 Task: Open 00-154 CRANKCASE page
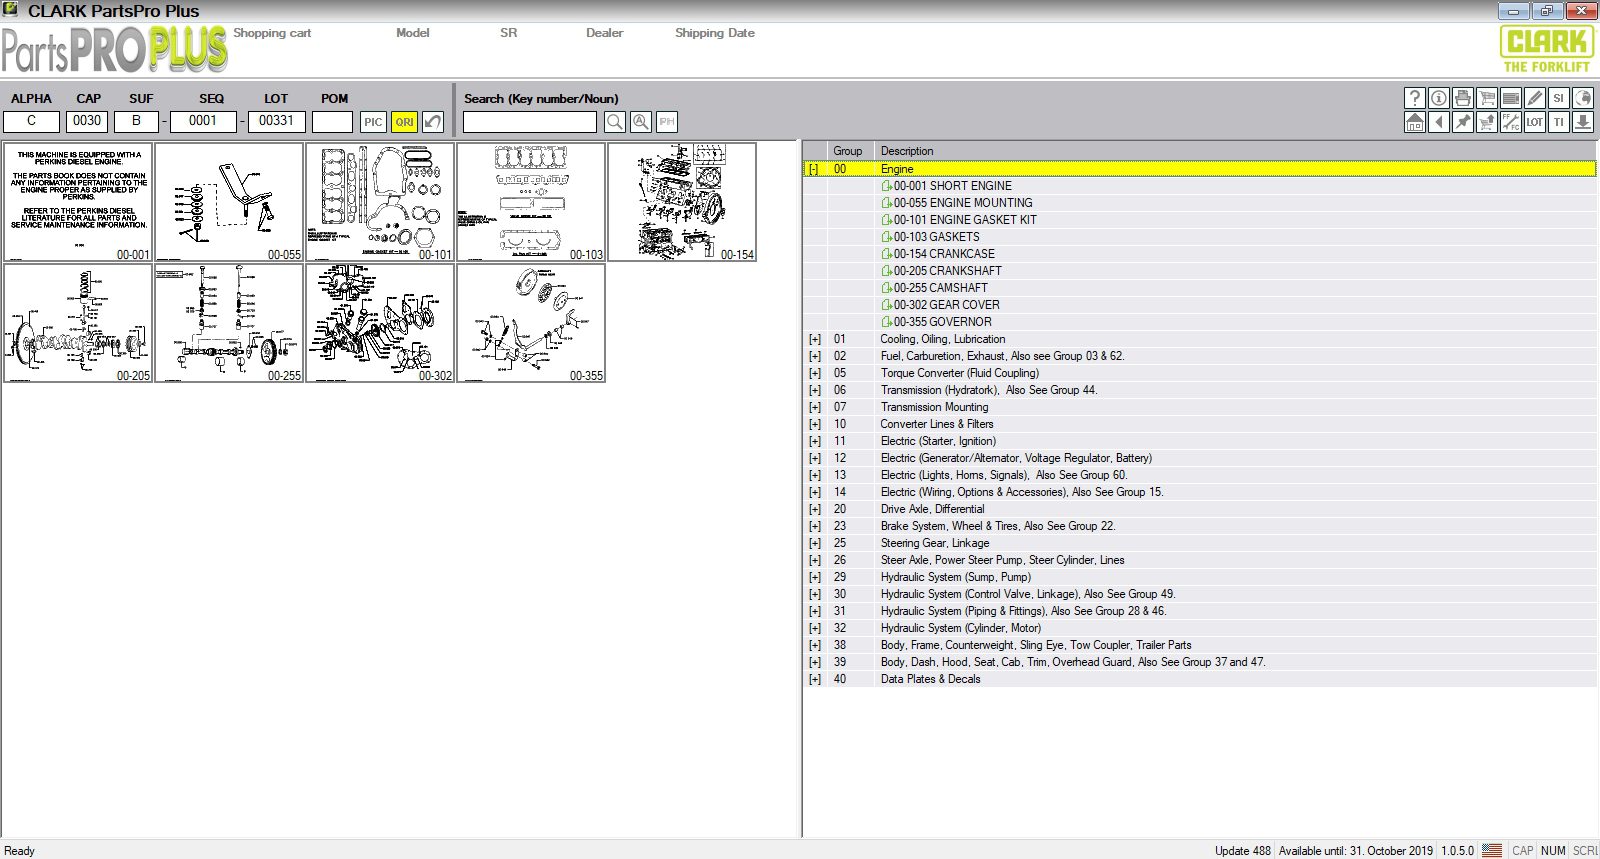(943, 254)
